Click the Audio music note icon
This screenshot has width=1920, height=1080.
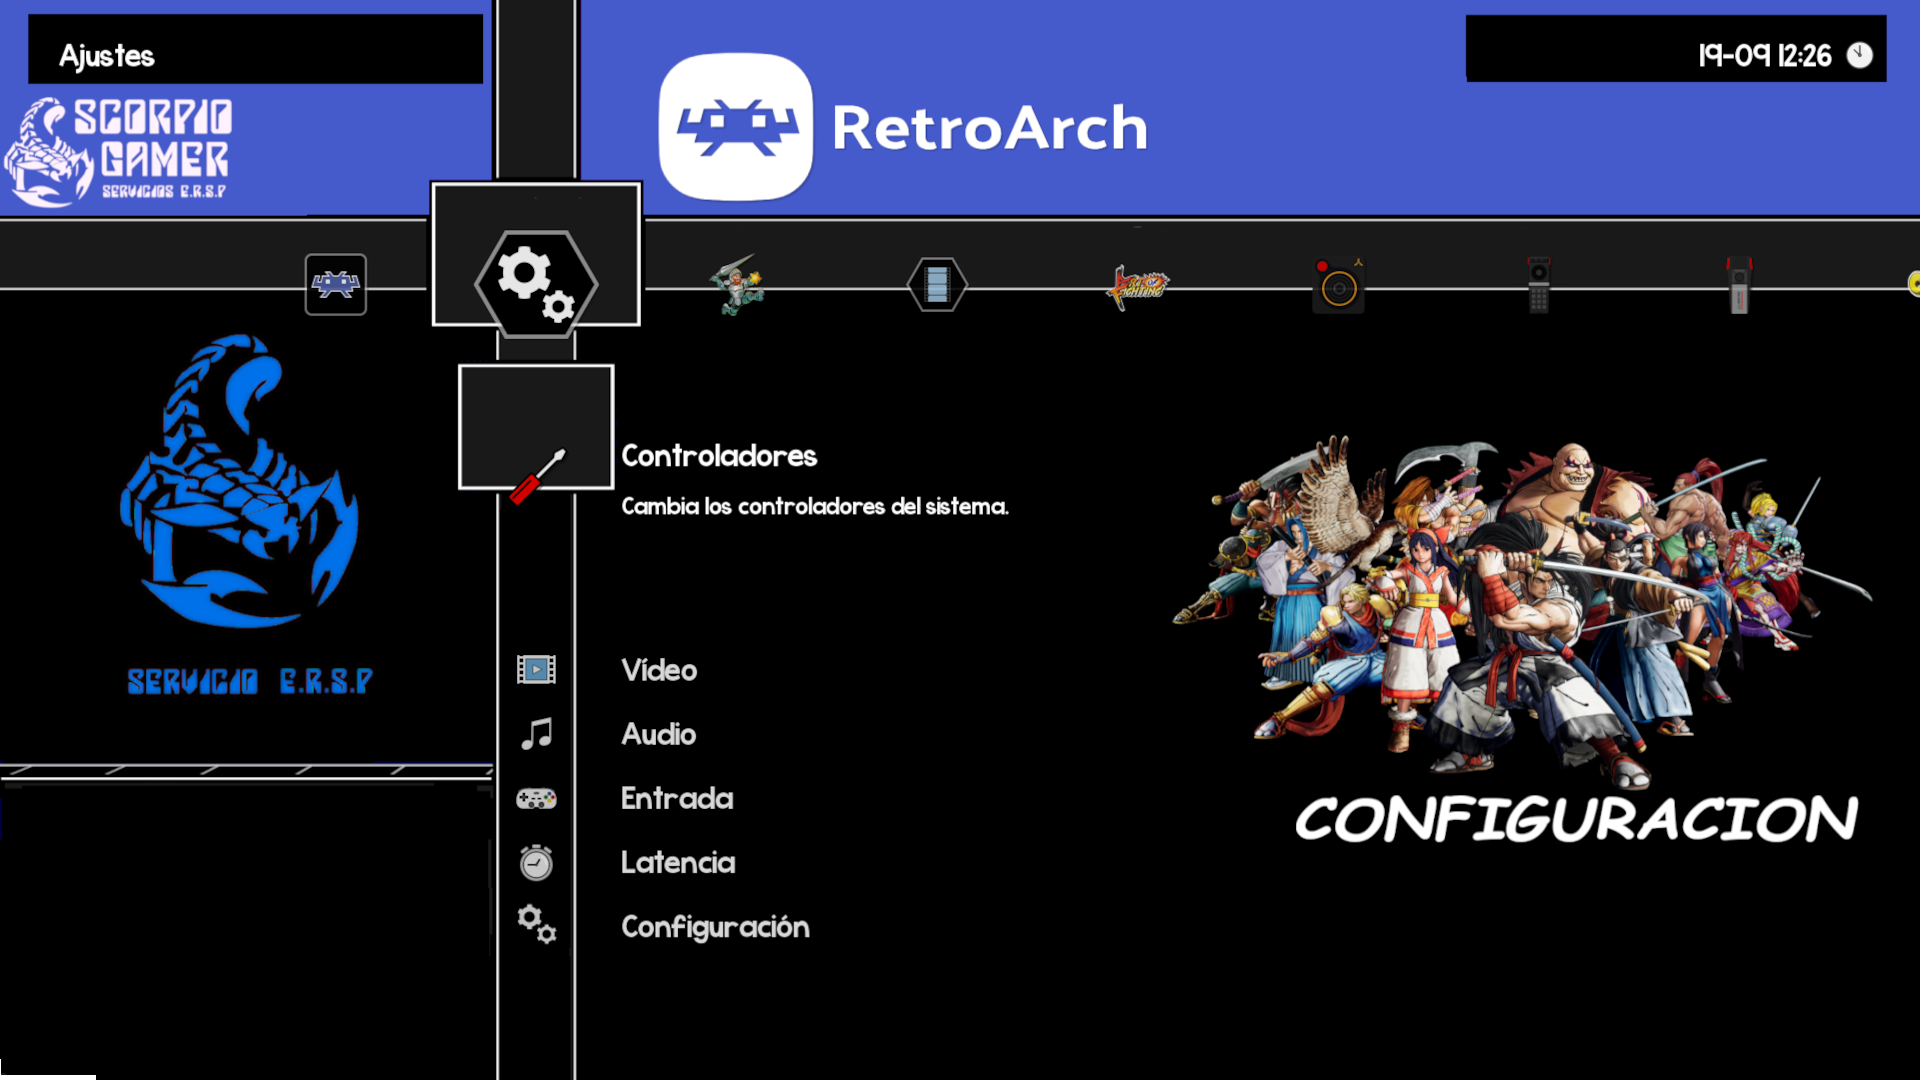click(x=536, y=734)
